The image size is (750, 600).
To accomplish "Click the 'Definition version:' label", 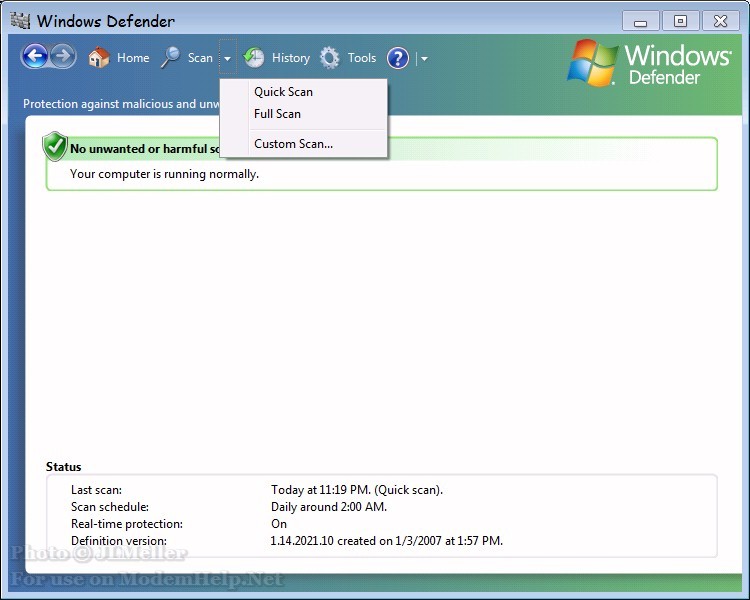I will tap(119, 541).
